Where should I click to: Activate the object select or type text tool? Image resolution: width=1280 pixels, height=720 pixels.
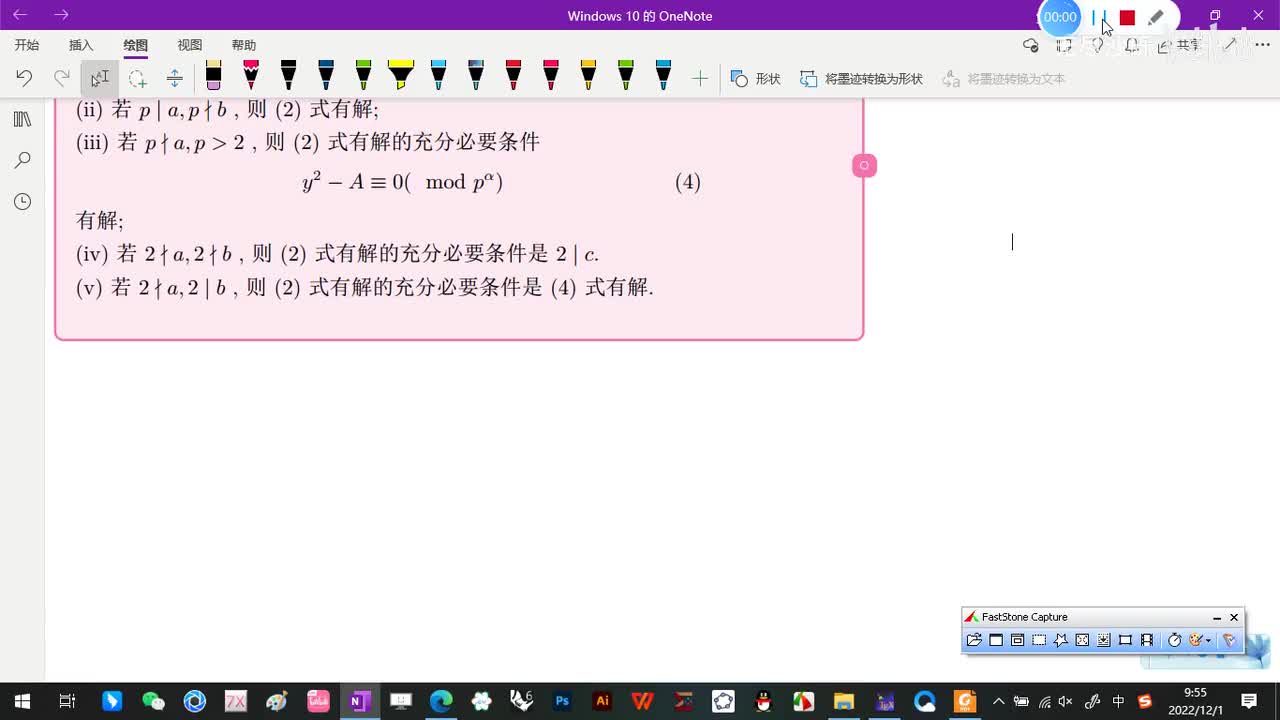100,78
